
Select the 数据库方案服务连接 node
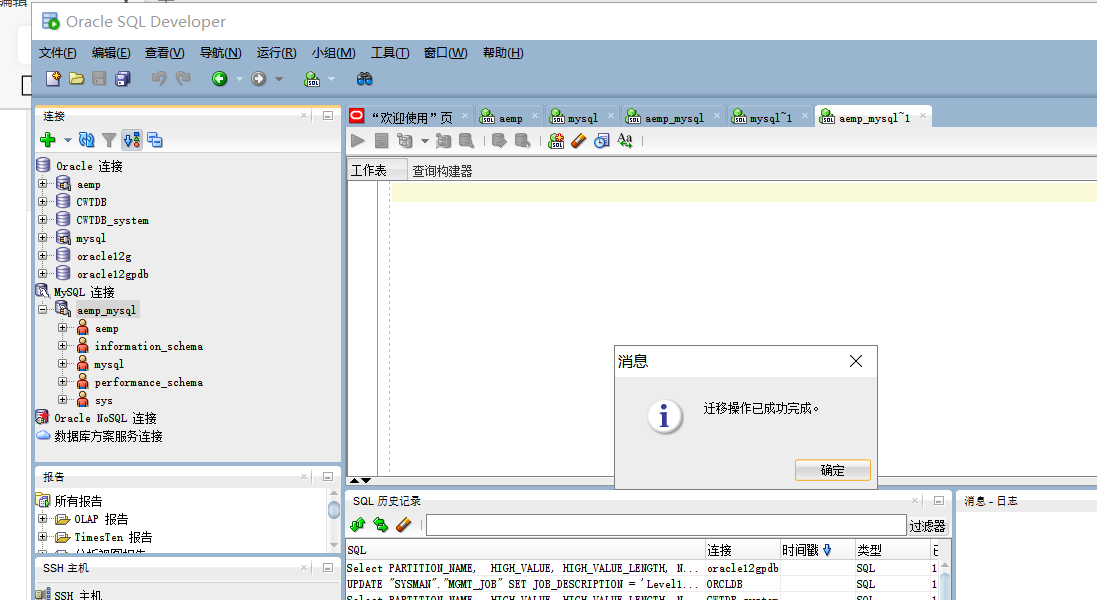tap(108, 436)
